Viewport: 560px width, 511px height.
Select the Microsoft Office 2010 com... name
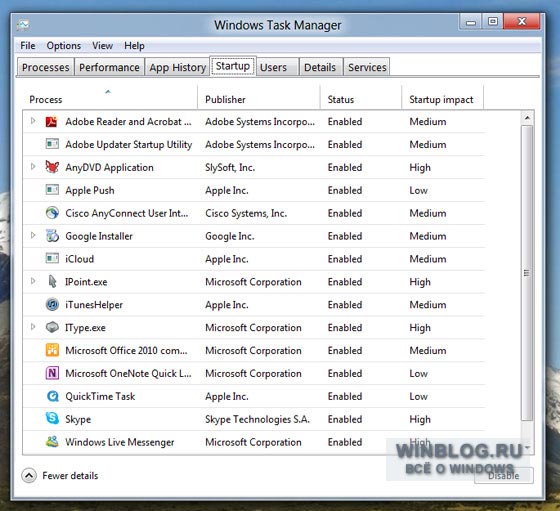[126, 351]
